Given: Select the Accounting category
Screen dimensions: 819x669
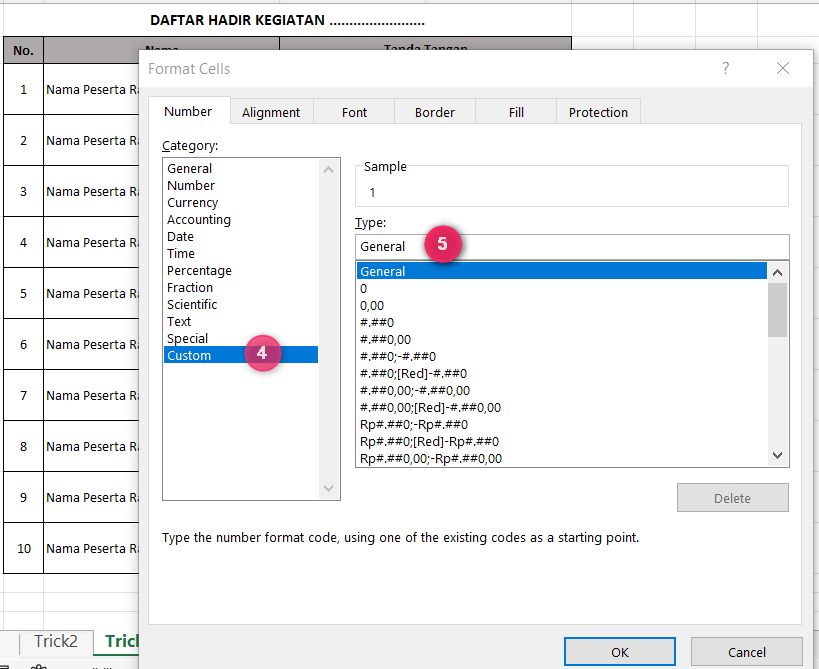Looking at the screenshot, I should (199, 220).
